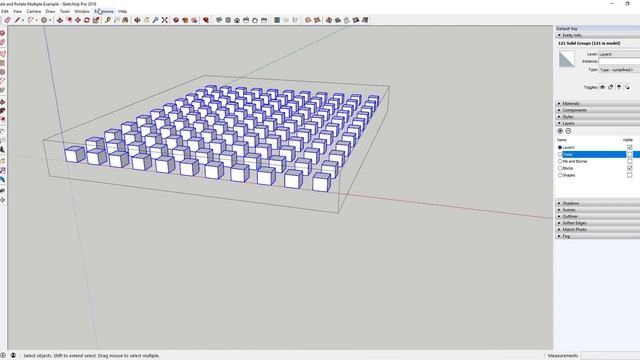
Task: Click the Zoom Extents icon
Action: [x=164, y=20]
